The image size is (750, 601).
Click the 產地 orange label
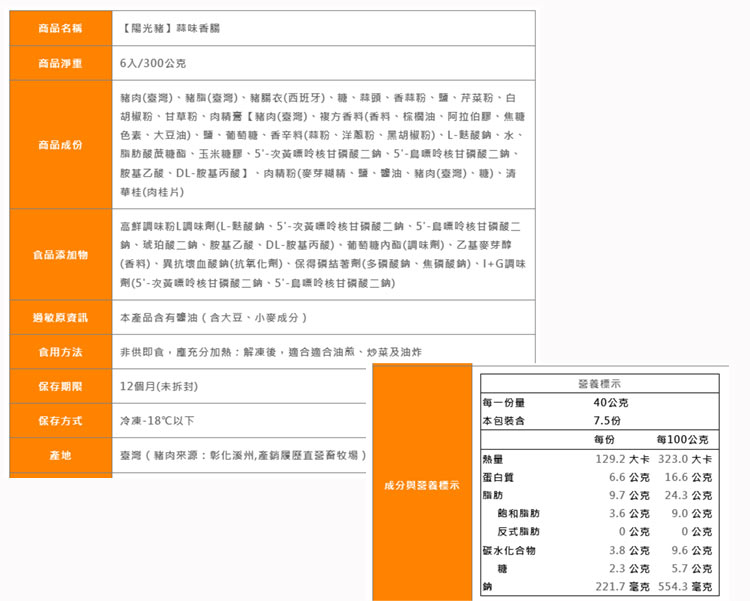(60, 456)
